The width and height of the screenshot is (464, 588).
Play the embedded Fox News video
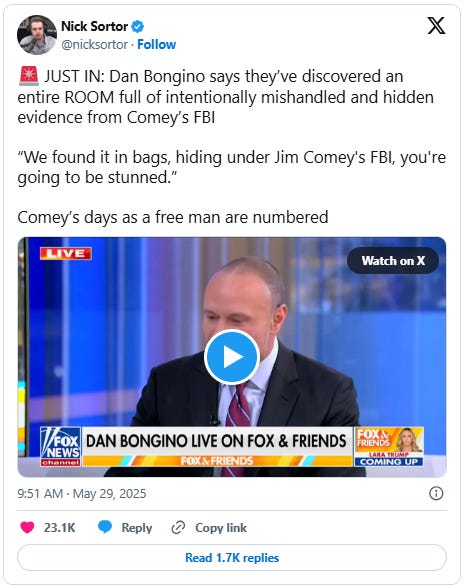(232, 357)
